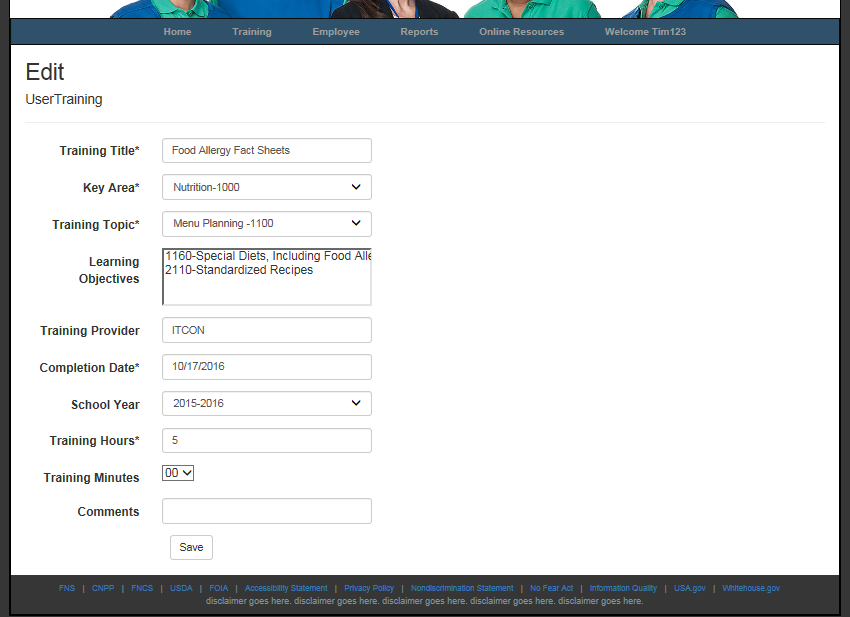The height and width of the screenshot is (617, 850).
Task: Open the Home menu item
Action: [177, 32]
